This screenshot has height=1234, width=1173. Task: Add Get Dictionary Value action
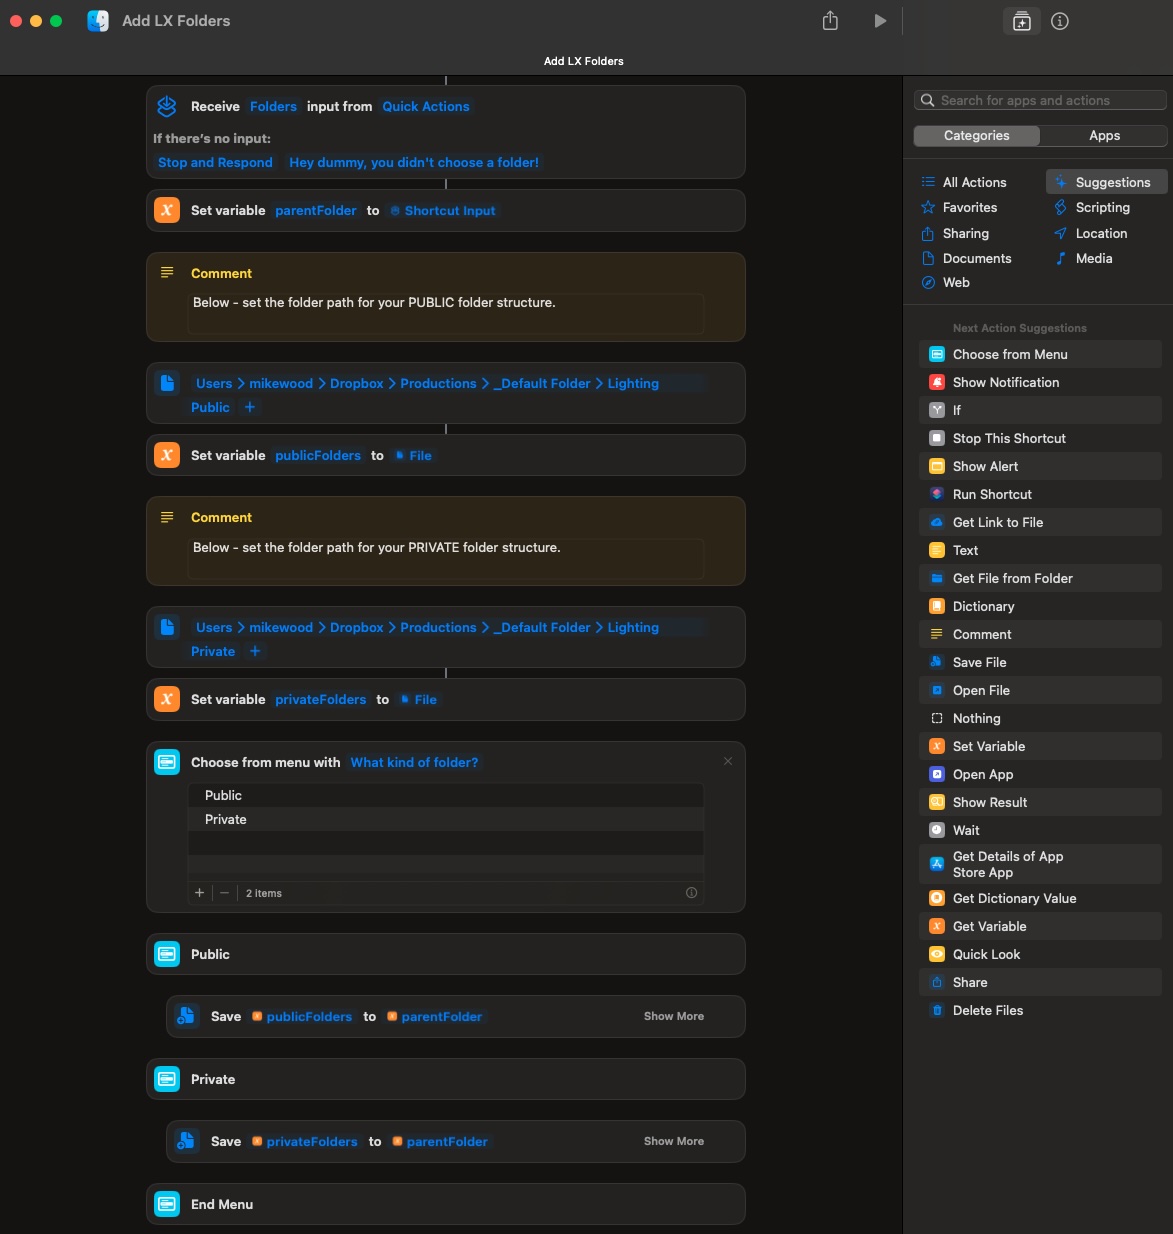pos(1040,898)
